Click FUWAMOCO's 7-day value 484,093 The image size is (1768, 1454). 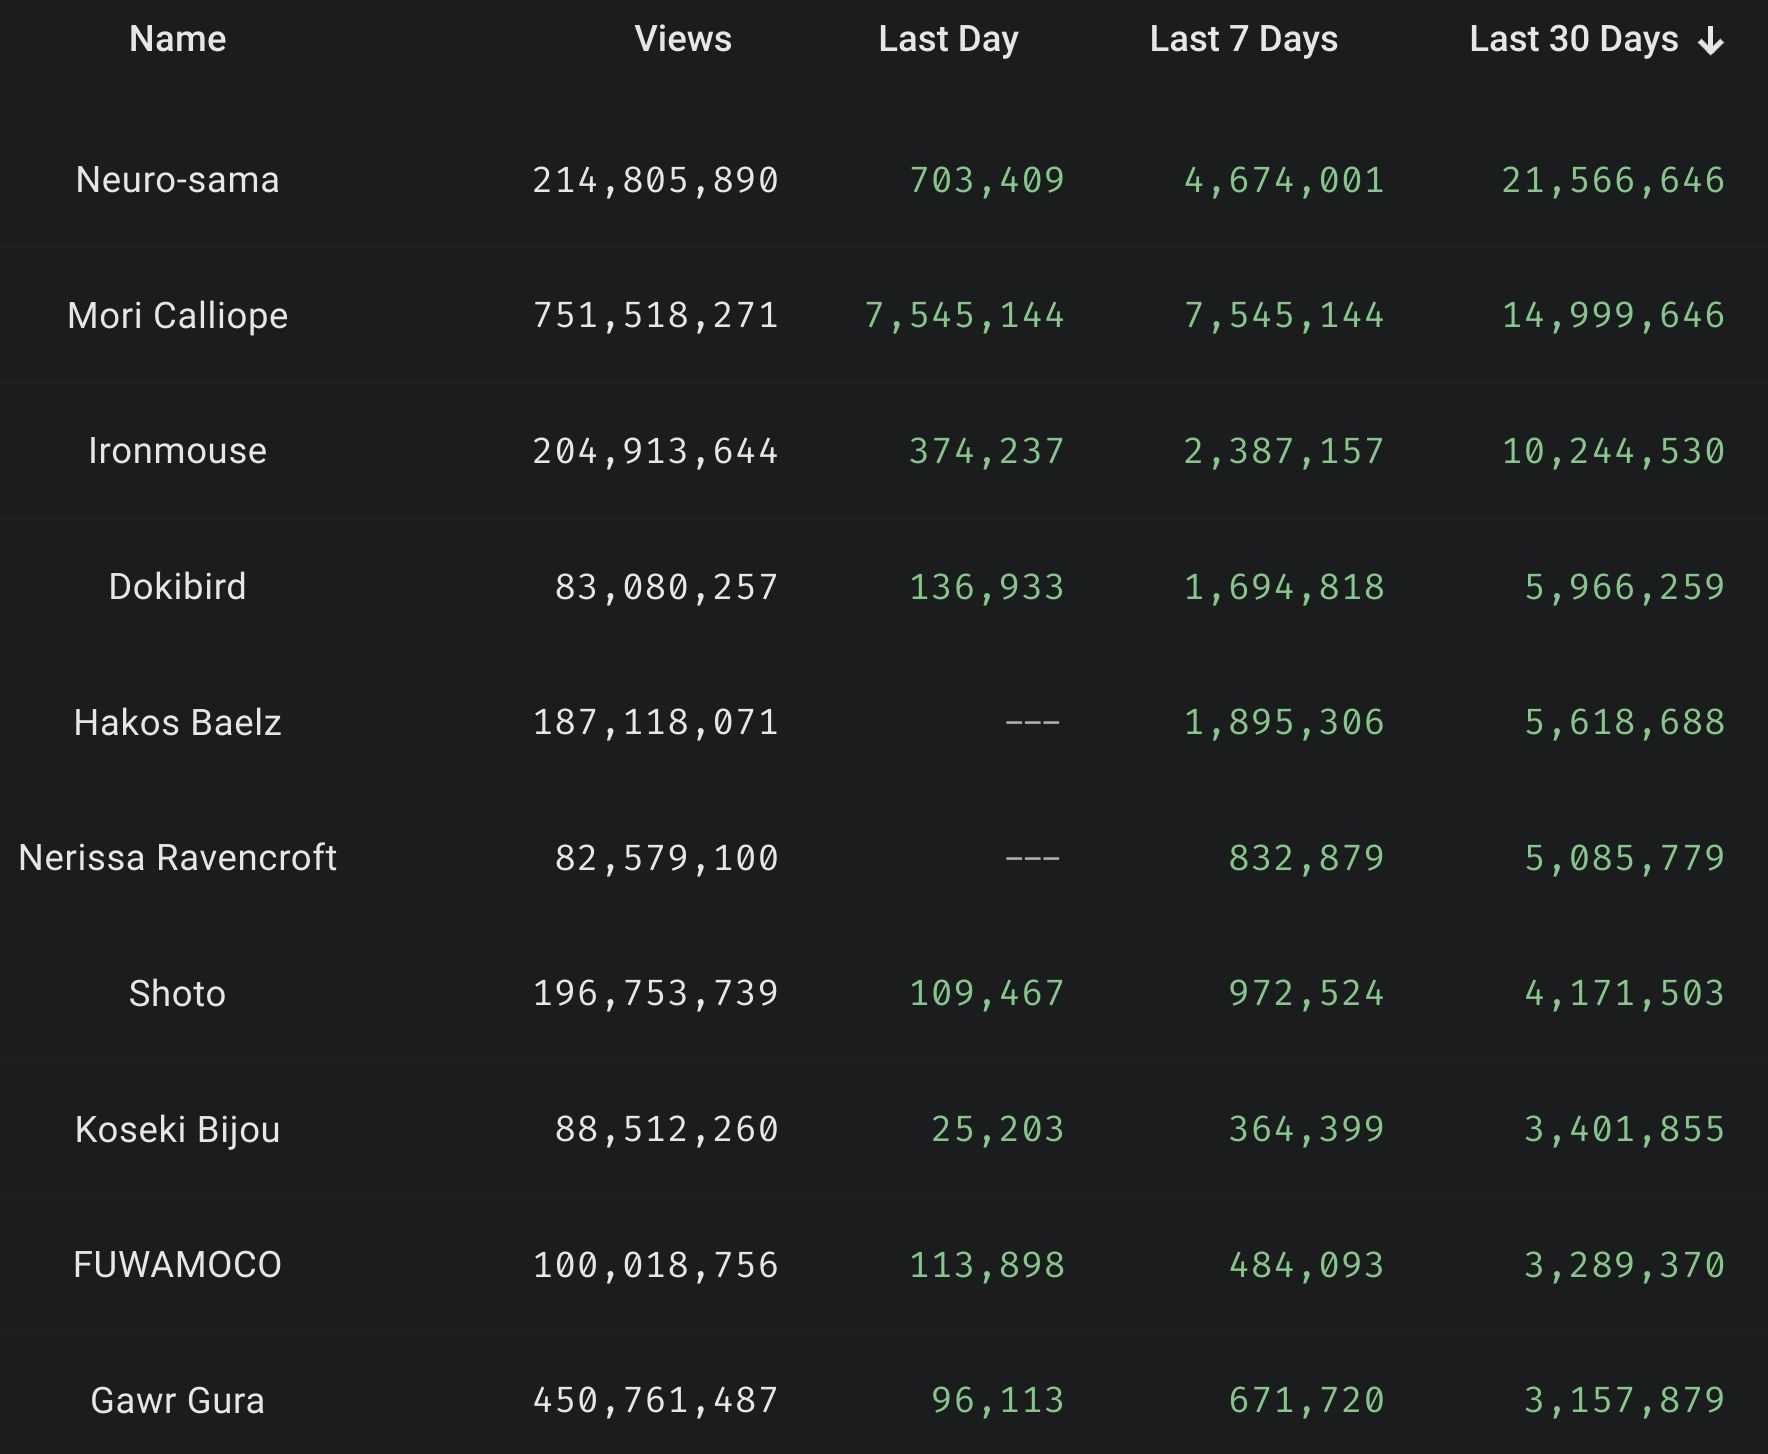point(1307,1265)
